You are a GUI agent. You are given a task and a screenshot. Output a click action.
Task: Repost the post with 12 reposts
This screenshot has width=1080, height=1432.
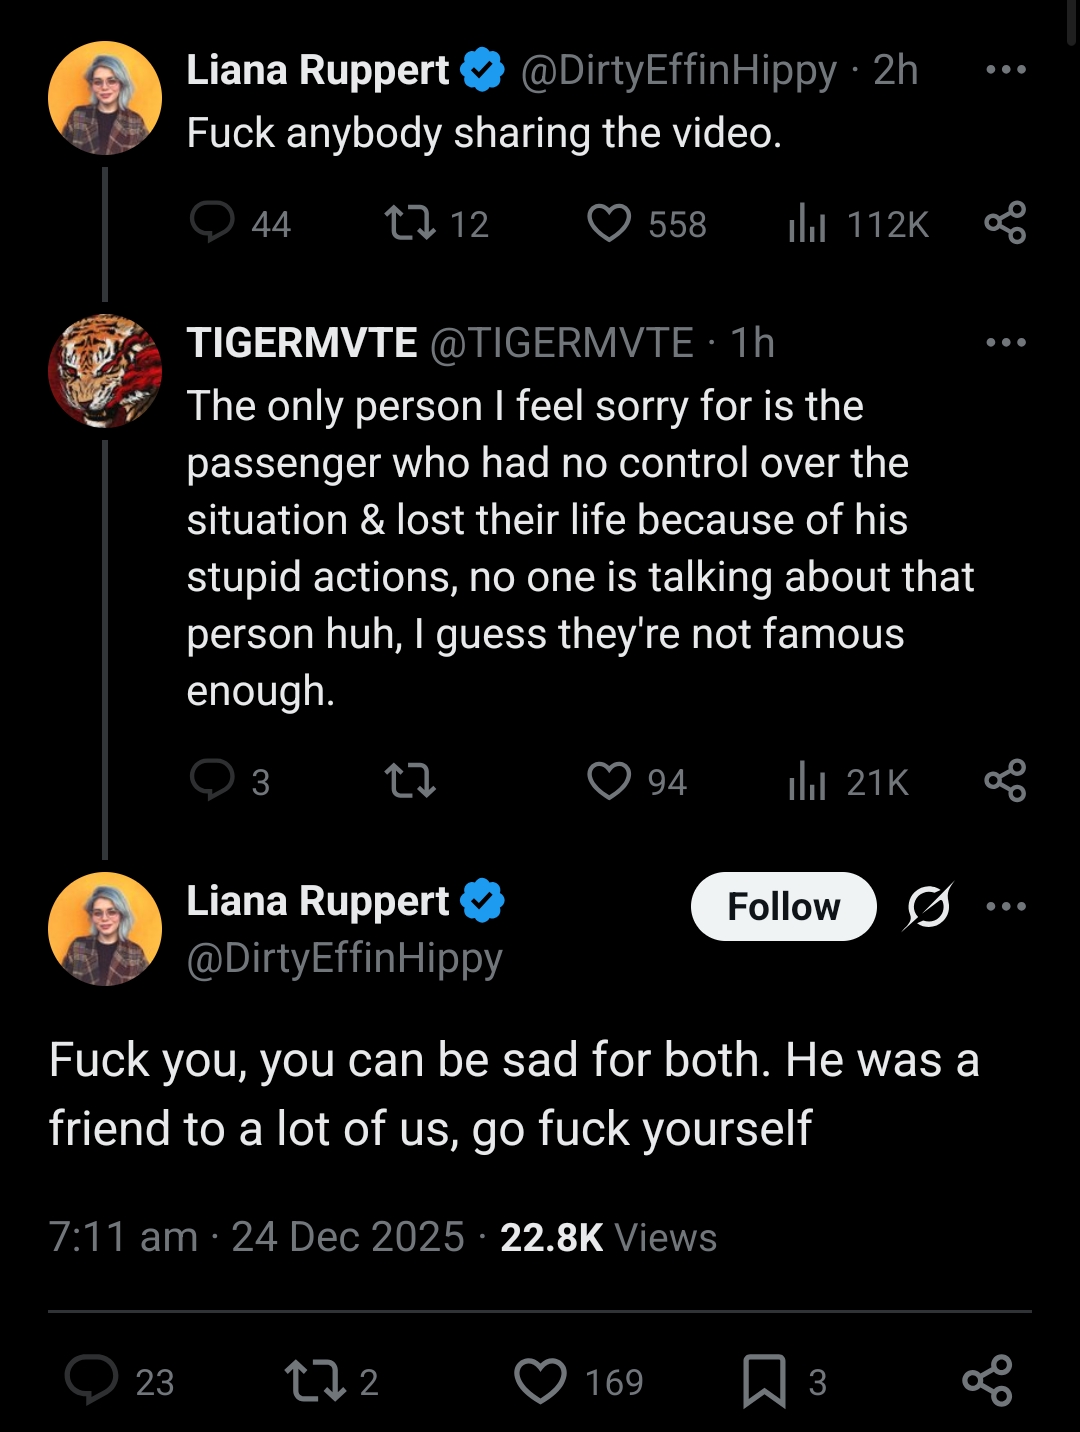click(410, 222)
